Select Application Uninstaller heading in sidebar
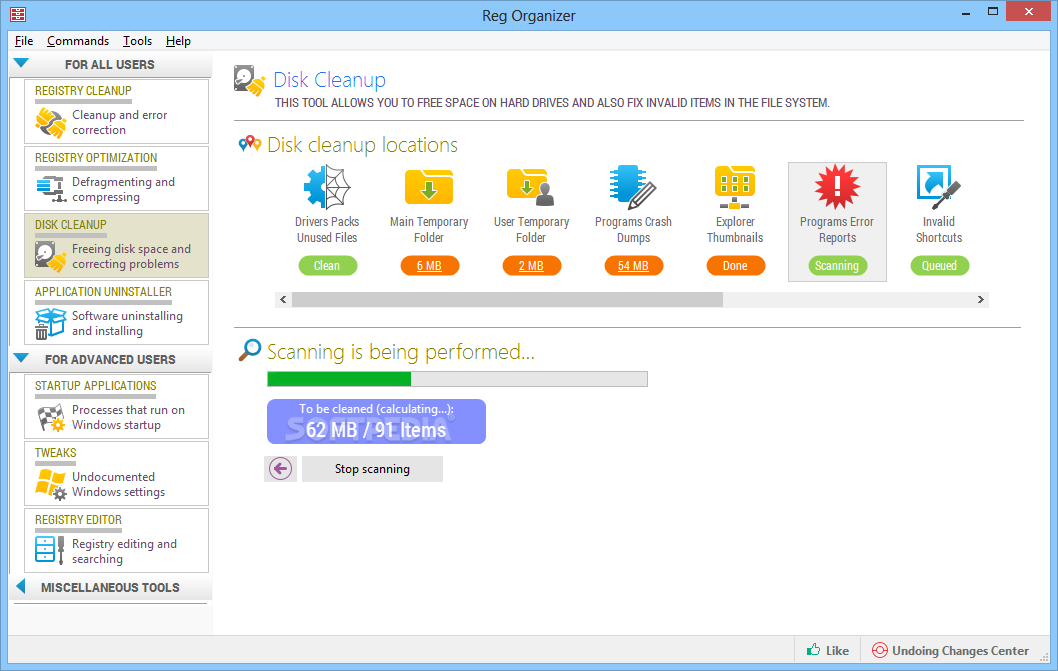 (x=103, y=292)
